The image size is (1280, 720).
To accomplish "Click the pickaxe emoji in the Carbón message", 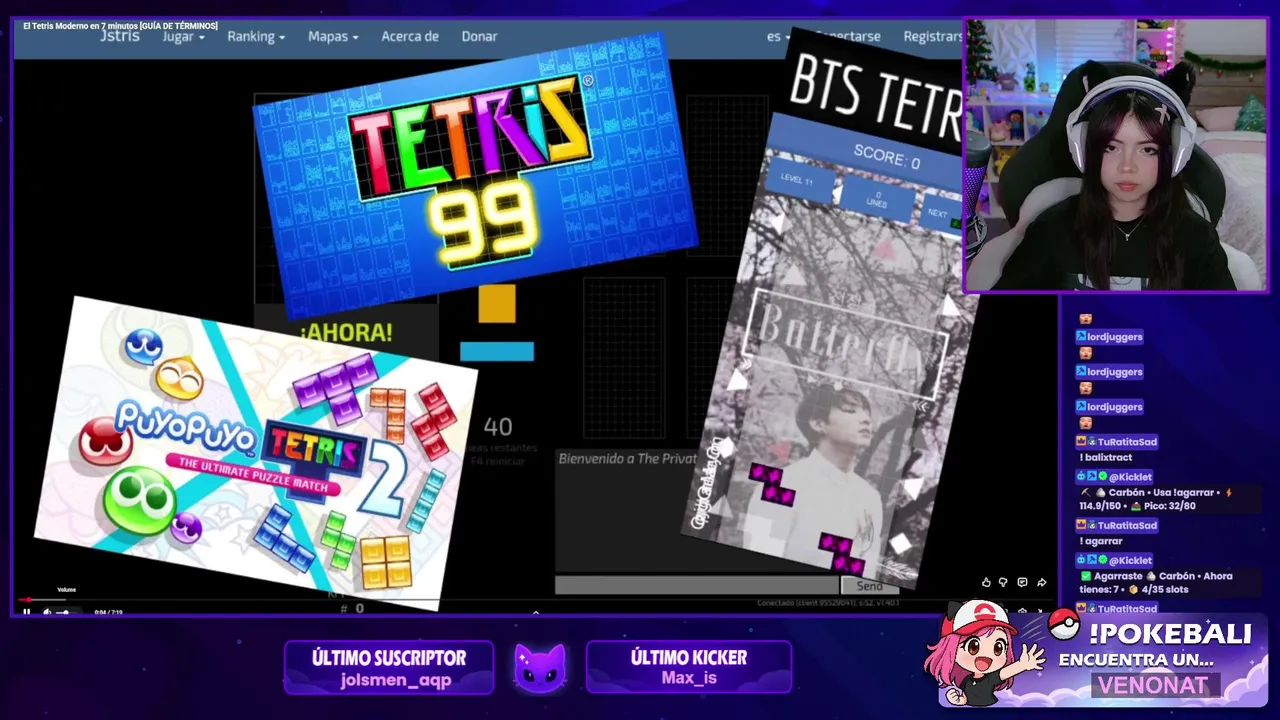I will (x=1085, y=493).
